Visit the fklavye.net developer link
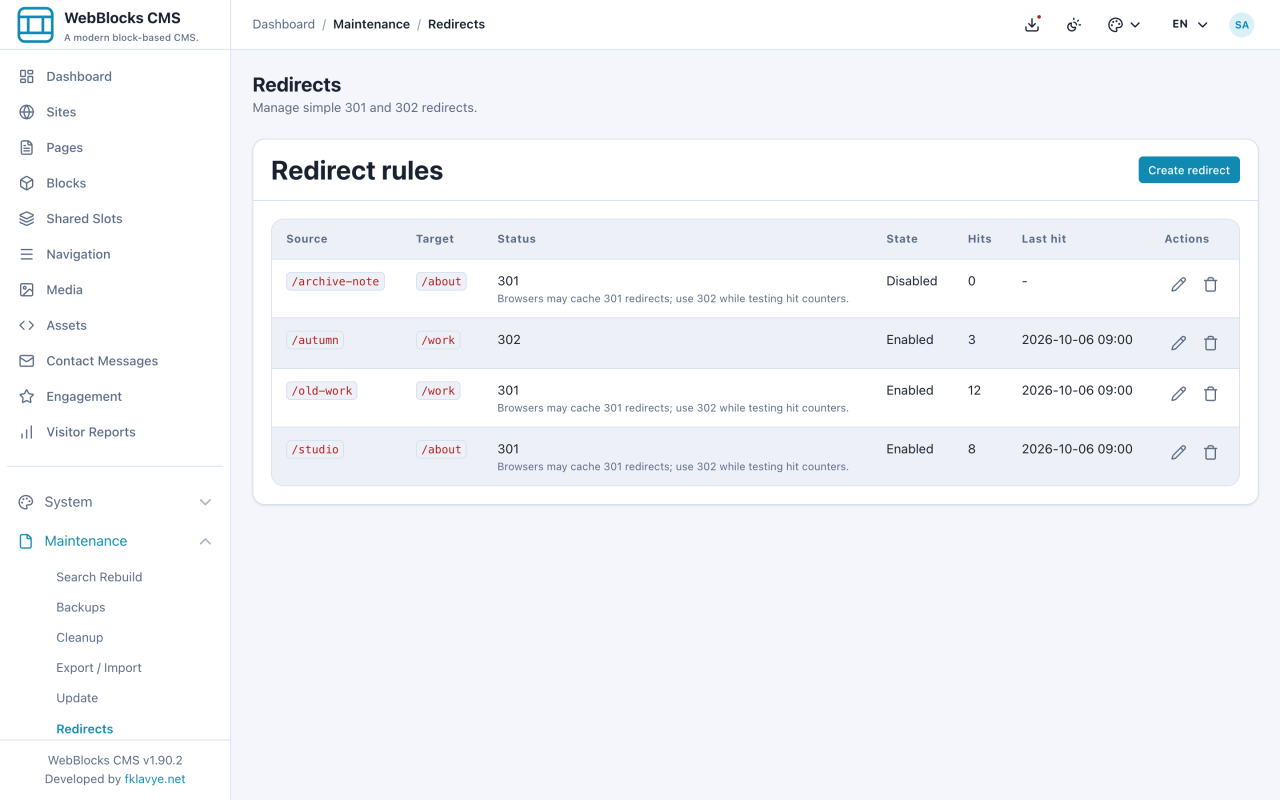1280x800 pixels. point(155,779)
